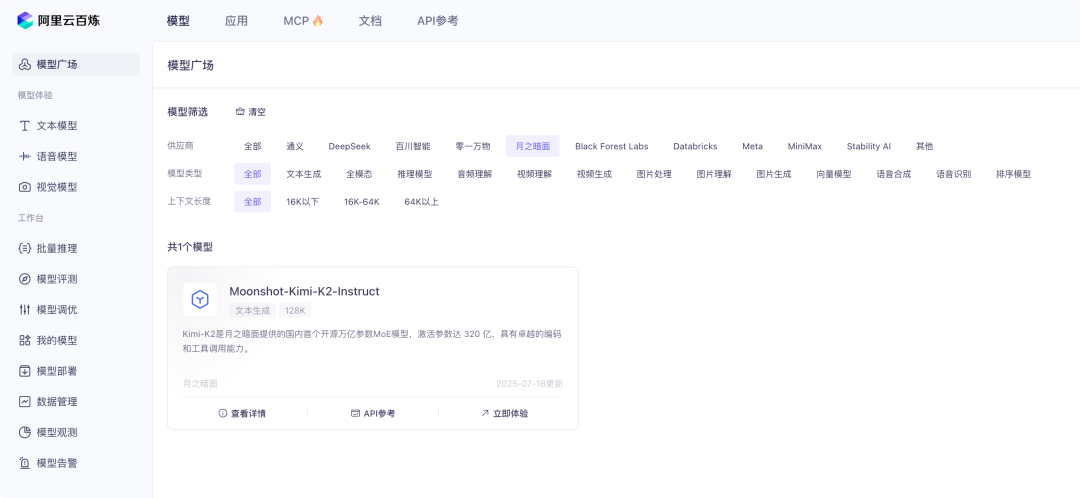Screen dimensions: 1080x498
Task: Click the 模型观测 pie chart icon
Action: click(25, 433)
